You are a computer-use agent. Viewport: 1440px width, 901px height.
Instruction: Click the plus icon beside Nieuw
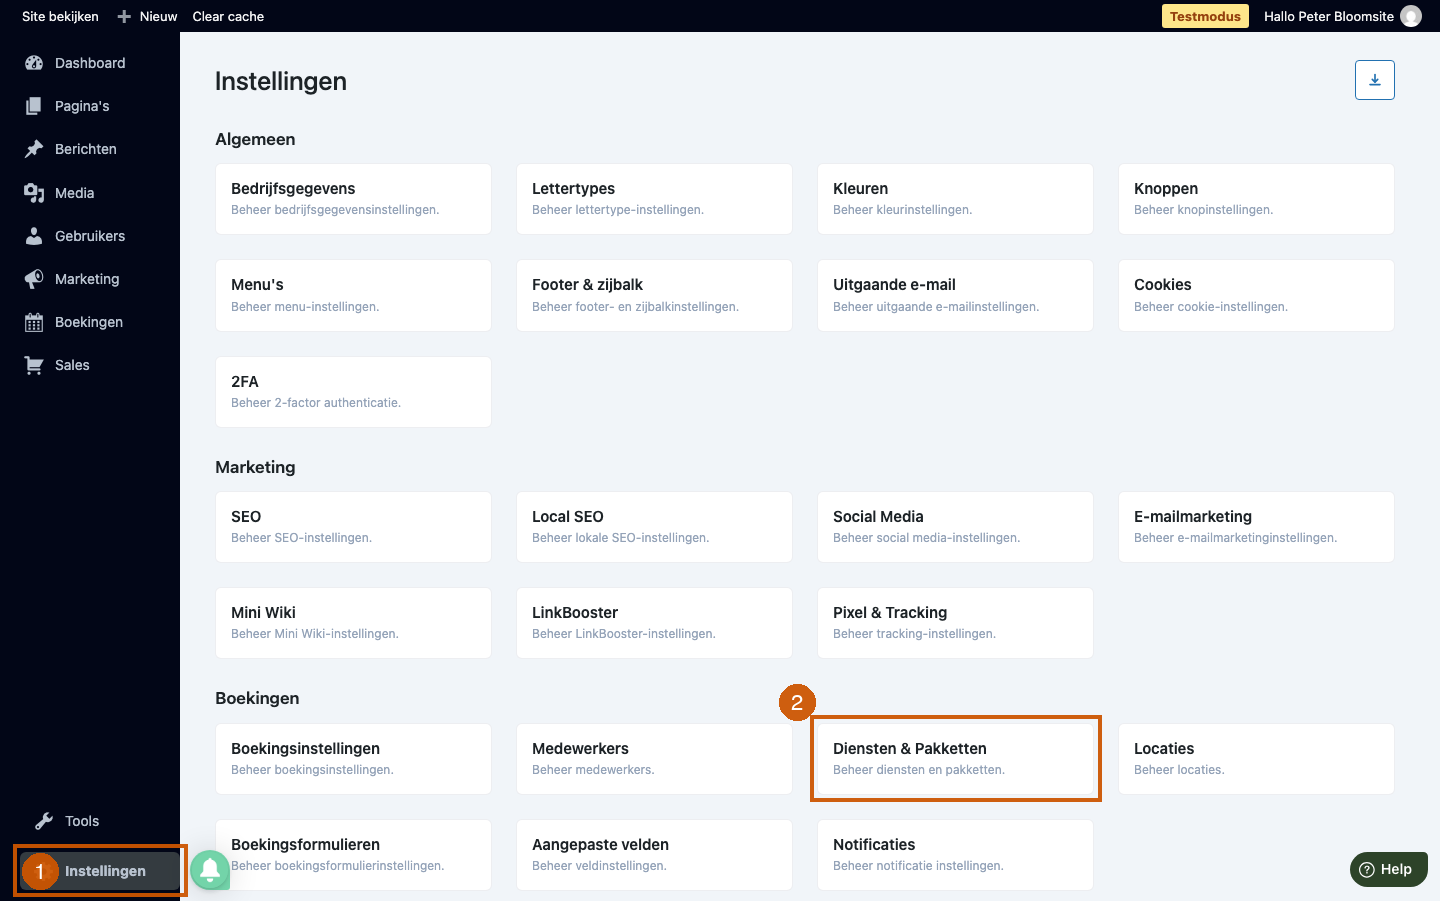click(124, 16)
